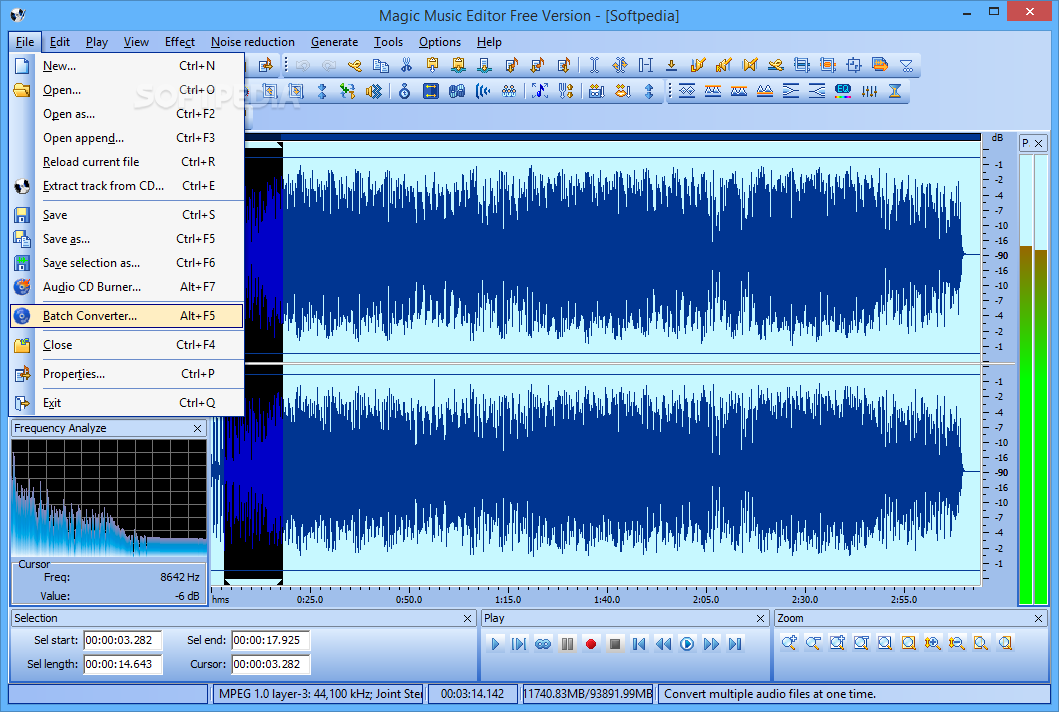1059x712 pixels.
Task: Click the Sel start time field
Action: (x=123, y=640)
